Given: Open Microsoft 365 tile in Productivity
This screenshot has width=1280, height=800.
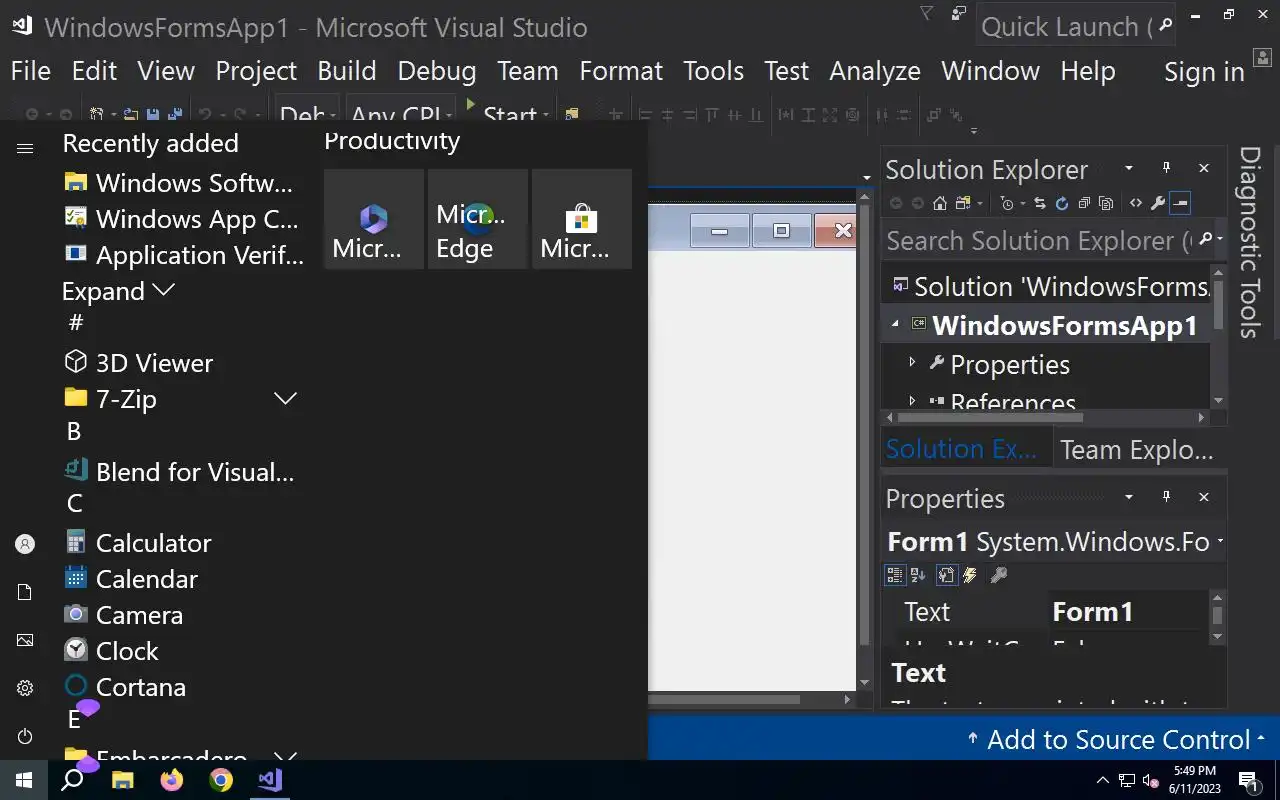Looking at the screenshot, I should [374, 219].
